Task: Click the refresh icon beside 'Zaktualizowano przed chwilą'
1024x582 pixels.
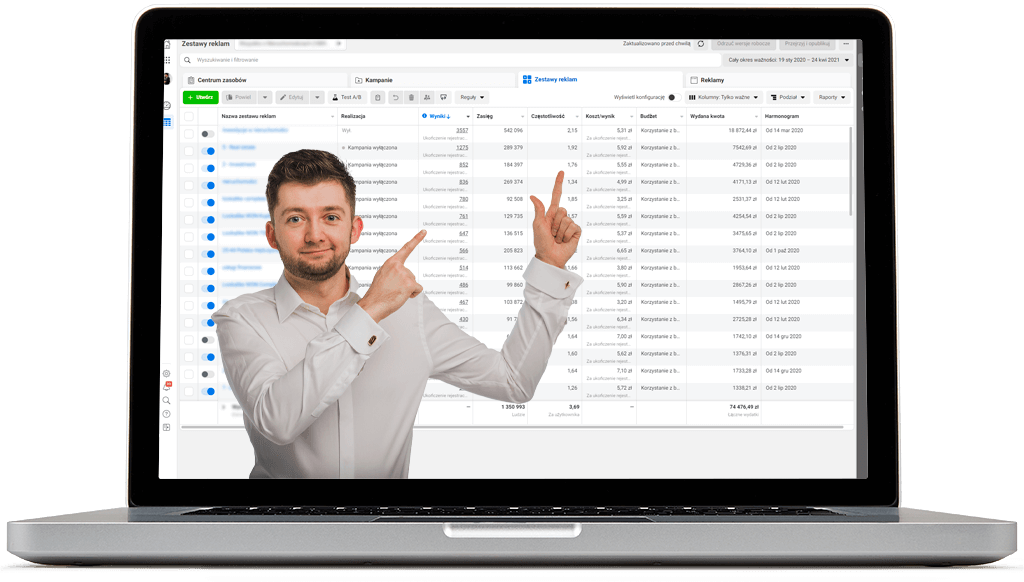Action: click(x=701, y=44)
